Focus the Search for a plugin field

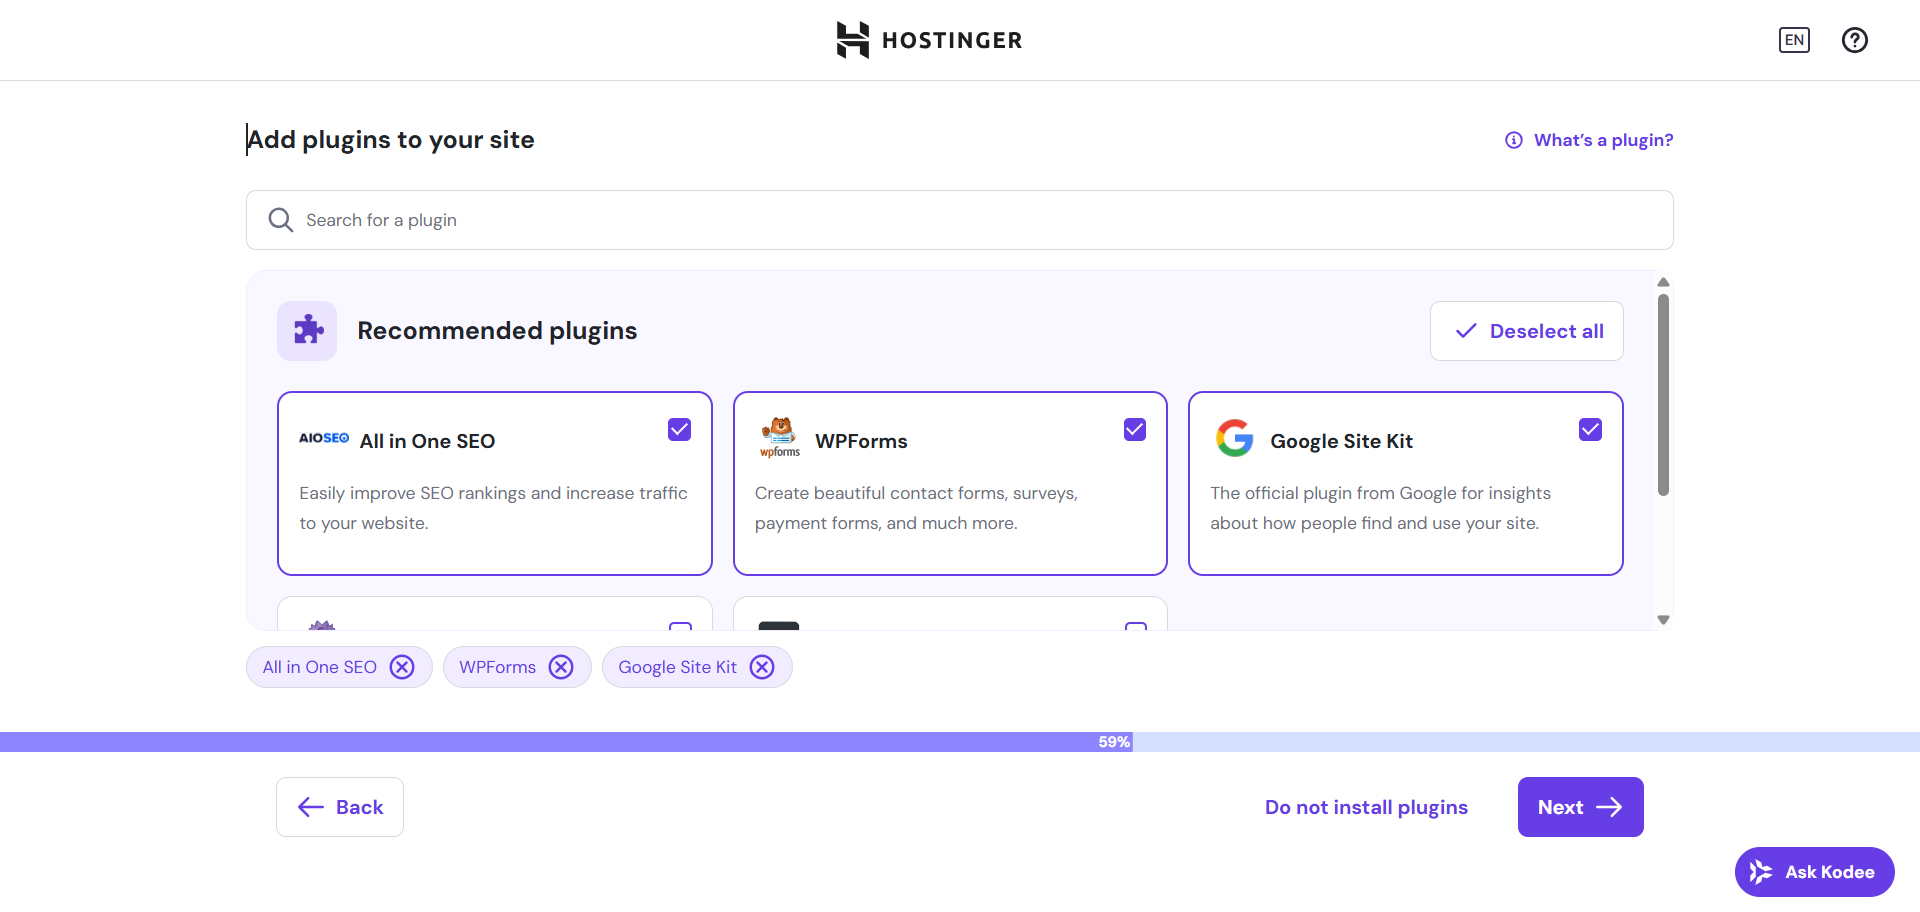pos(960,220)
